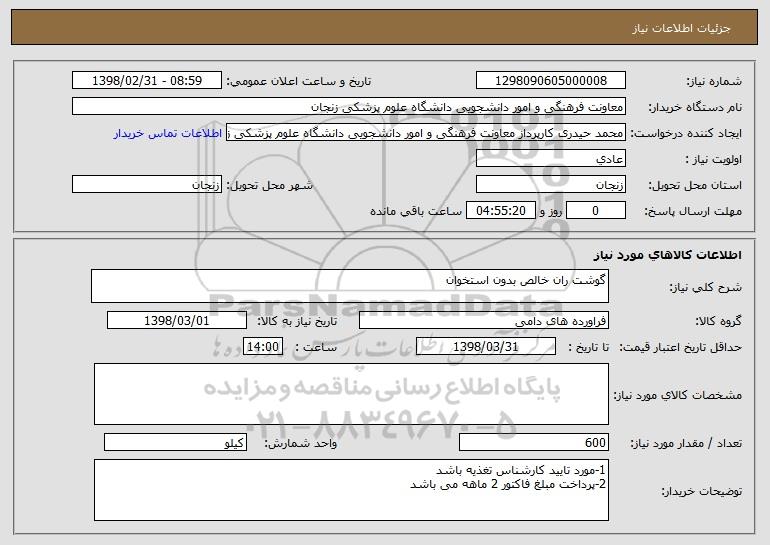The image size is (770, 545).
Task: Click the label تاریخ نیاز به کالا
Action: (x=297, y=321)
